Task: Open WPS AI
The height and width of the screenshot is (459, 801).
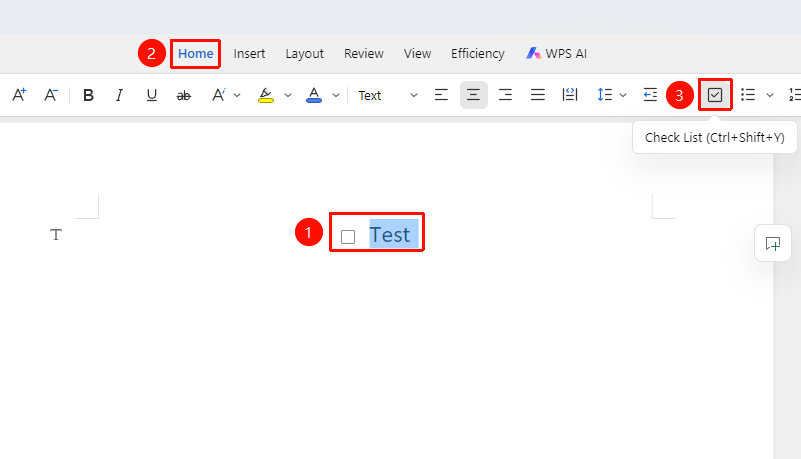Action: (556, 54)
